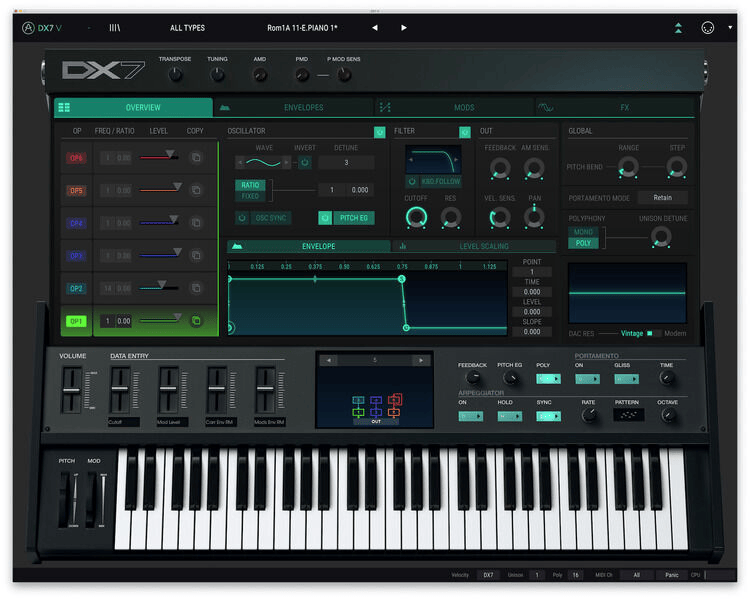Click the OP6 level slider
The height and width of the screenshot is (599, 750).
click(x=159, y=156)
